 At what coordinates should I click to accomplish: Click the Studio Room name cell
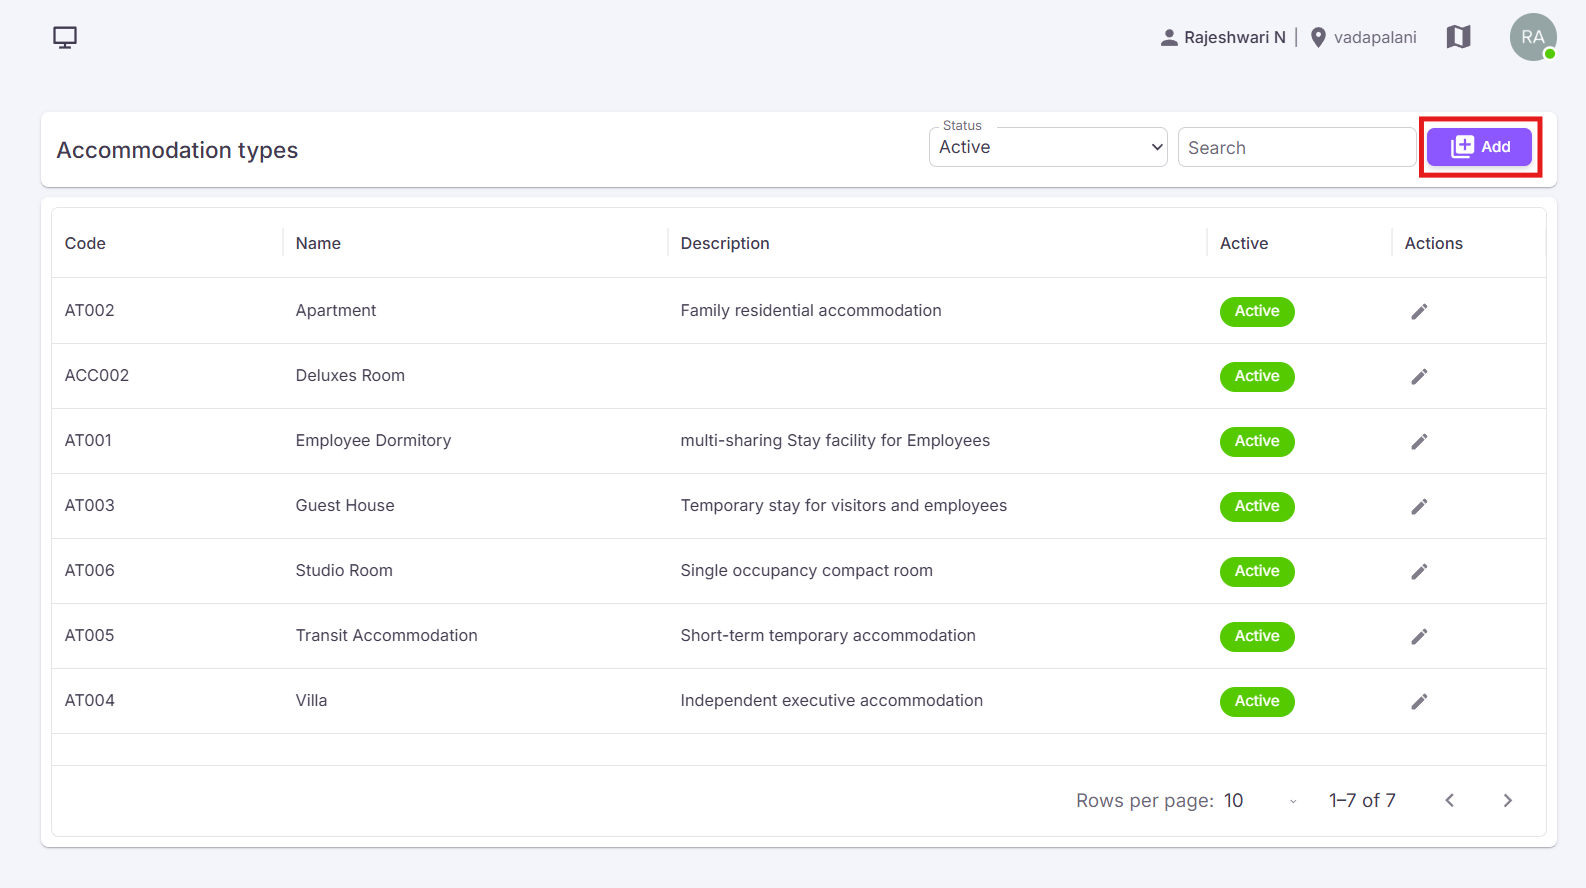344,570
